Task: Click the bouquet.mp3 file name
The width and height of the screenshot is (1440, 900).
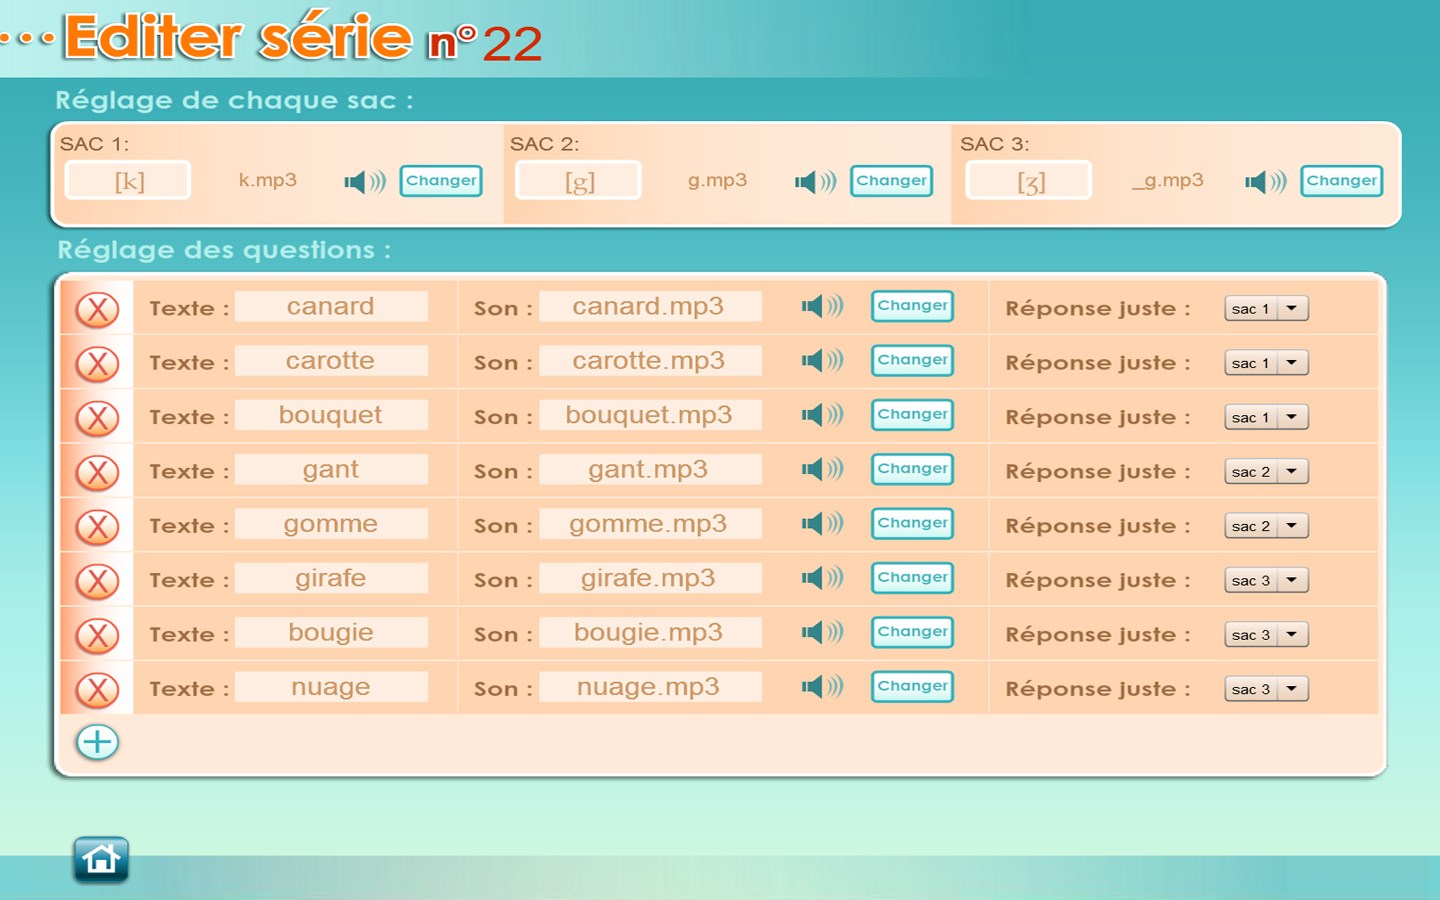Action: pyautogui.click(x=649, y=414)
